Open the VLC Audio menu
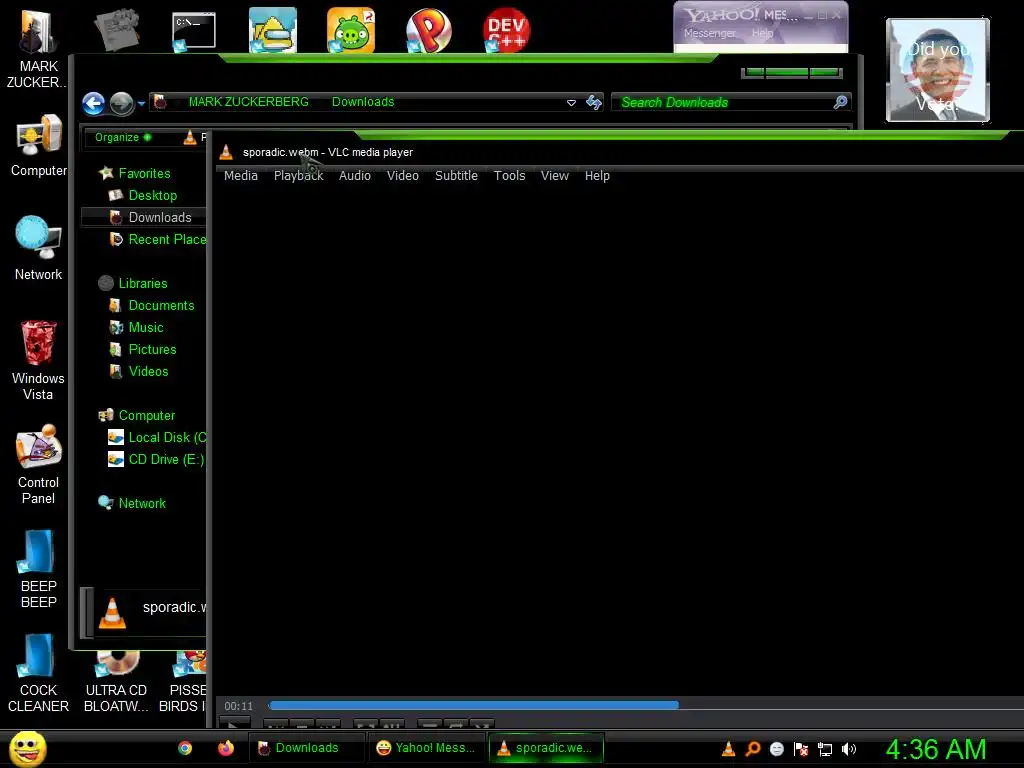This screenshot has width=1024, height=768. [355, 176]
